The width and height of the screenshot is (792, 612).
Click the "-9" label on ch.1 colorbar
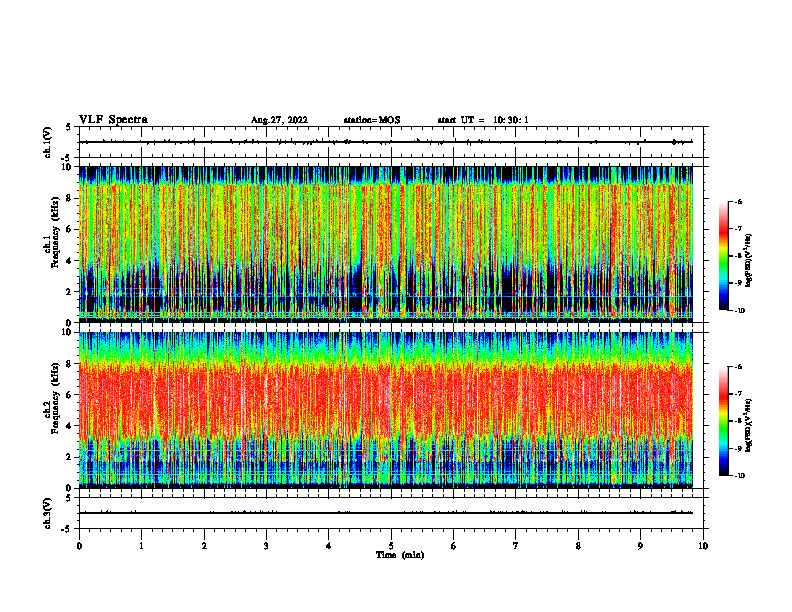coord(738,283)
